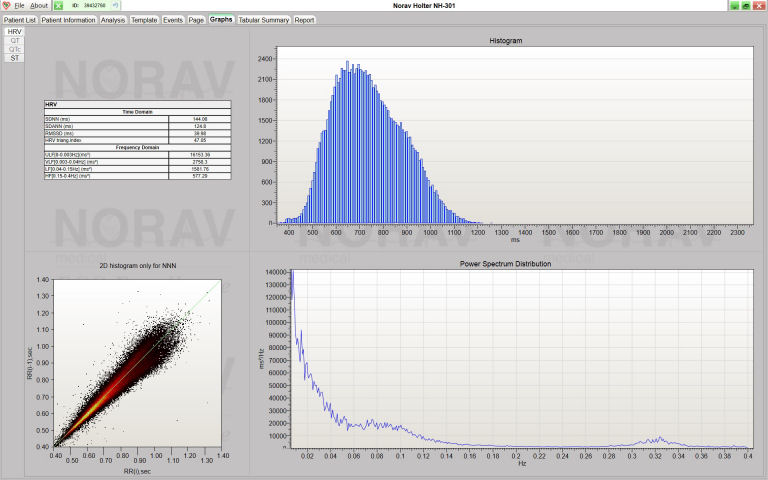
Task: Switch to the Tabular Summary tab
Action: point(262,19)
